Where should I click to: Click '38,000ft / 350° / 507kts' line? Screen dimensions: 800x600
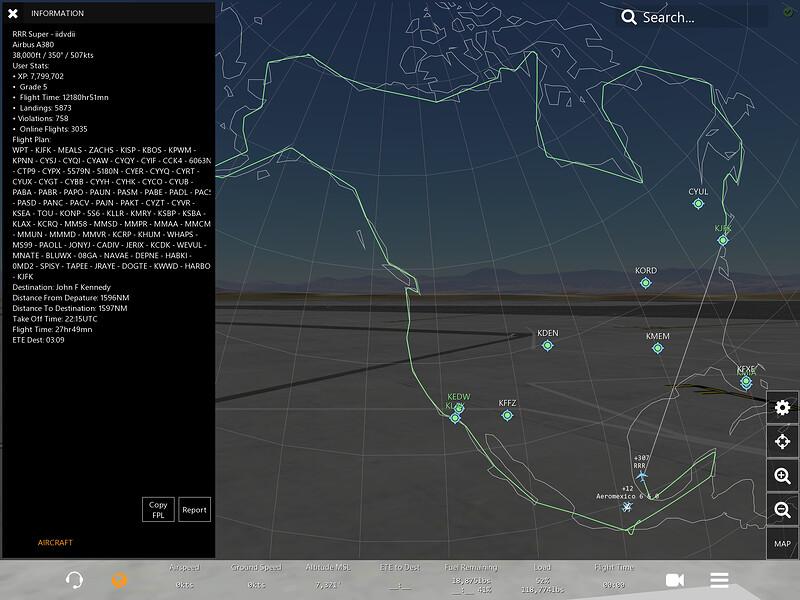53,55
